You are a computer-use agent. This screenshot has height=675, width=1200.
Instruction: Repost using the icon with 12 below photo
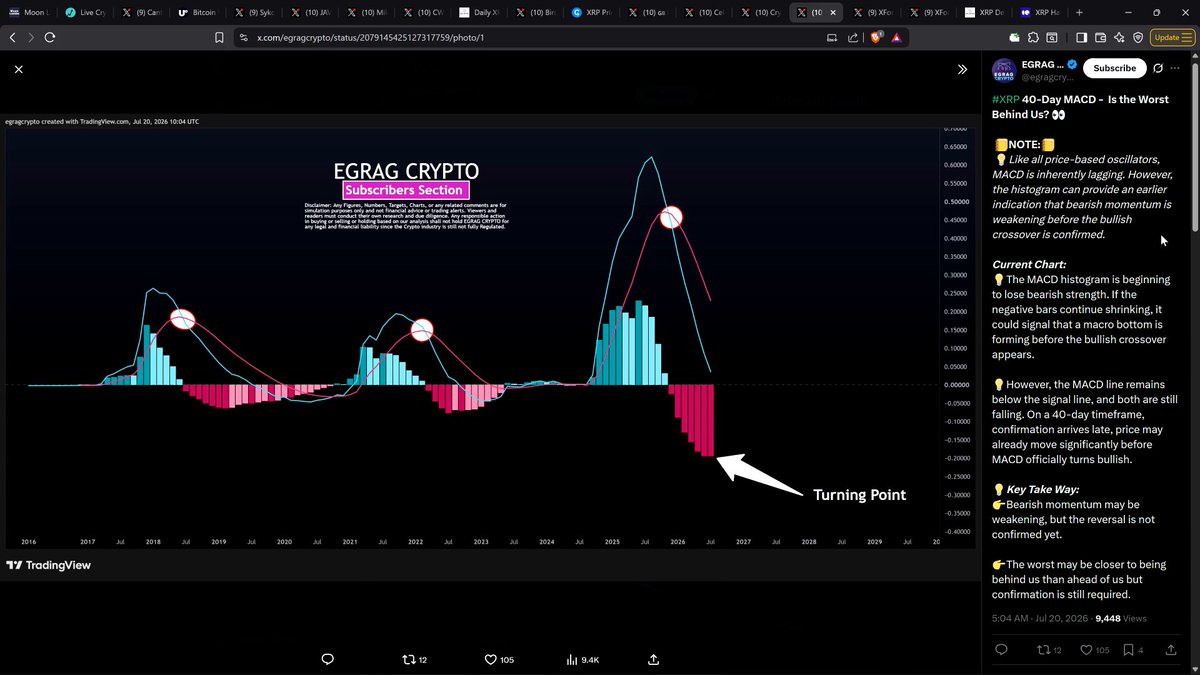pos(414,660)
